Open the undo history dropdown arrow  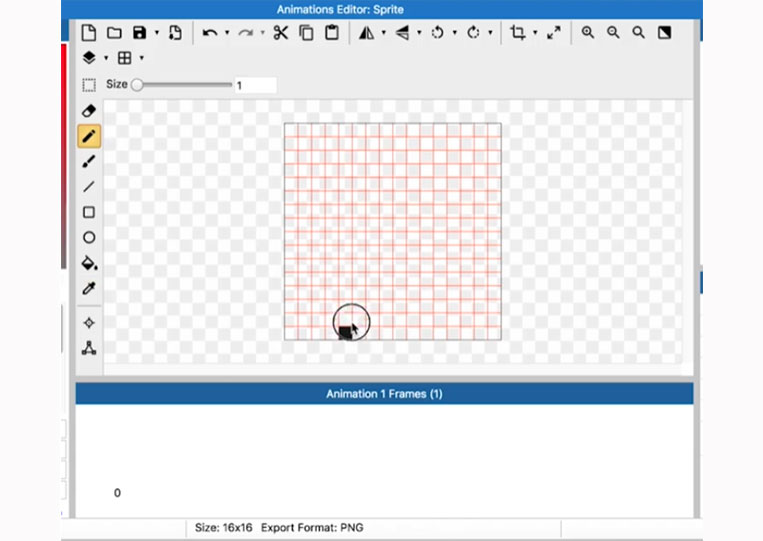coord(227,33)
